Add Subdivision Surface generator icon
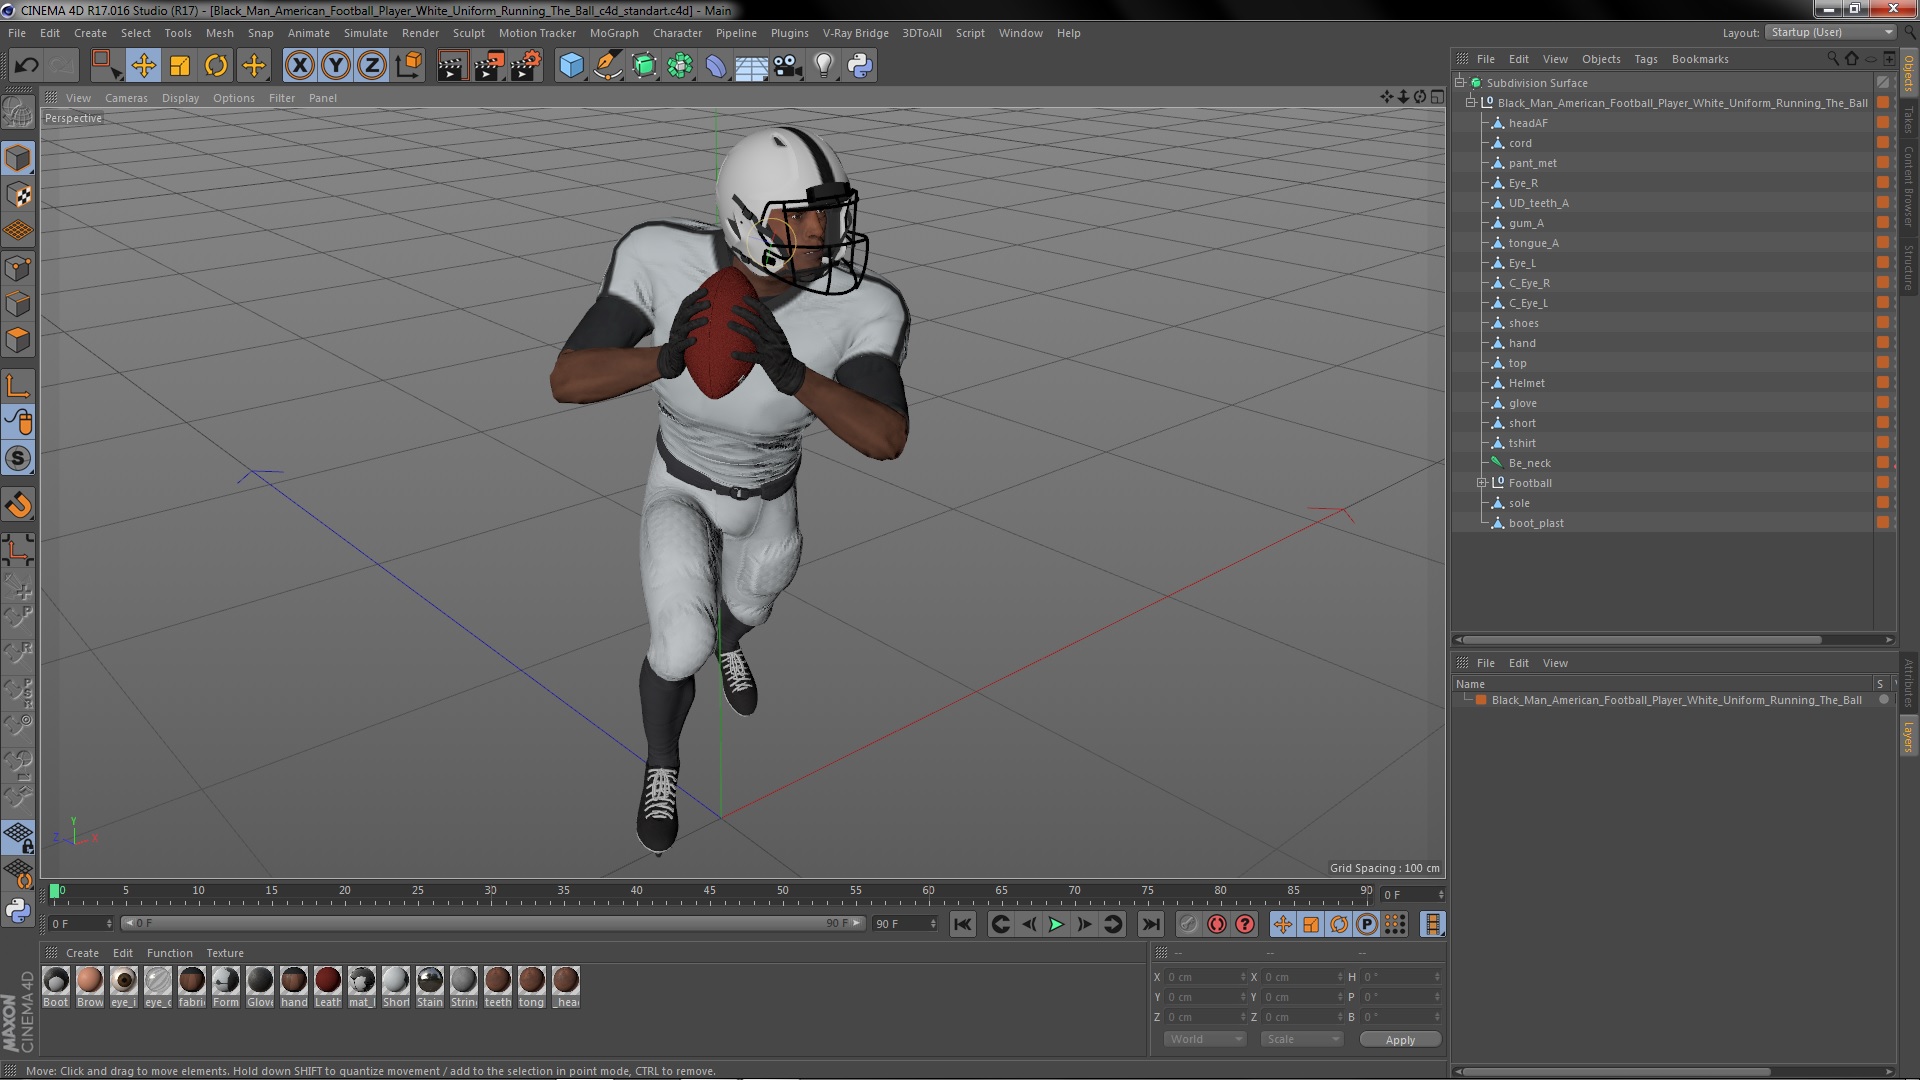The image size is (1920, 1080). (644, 66)
